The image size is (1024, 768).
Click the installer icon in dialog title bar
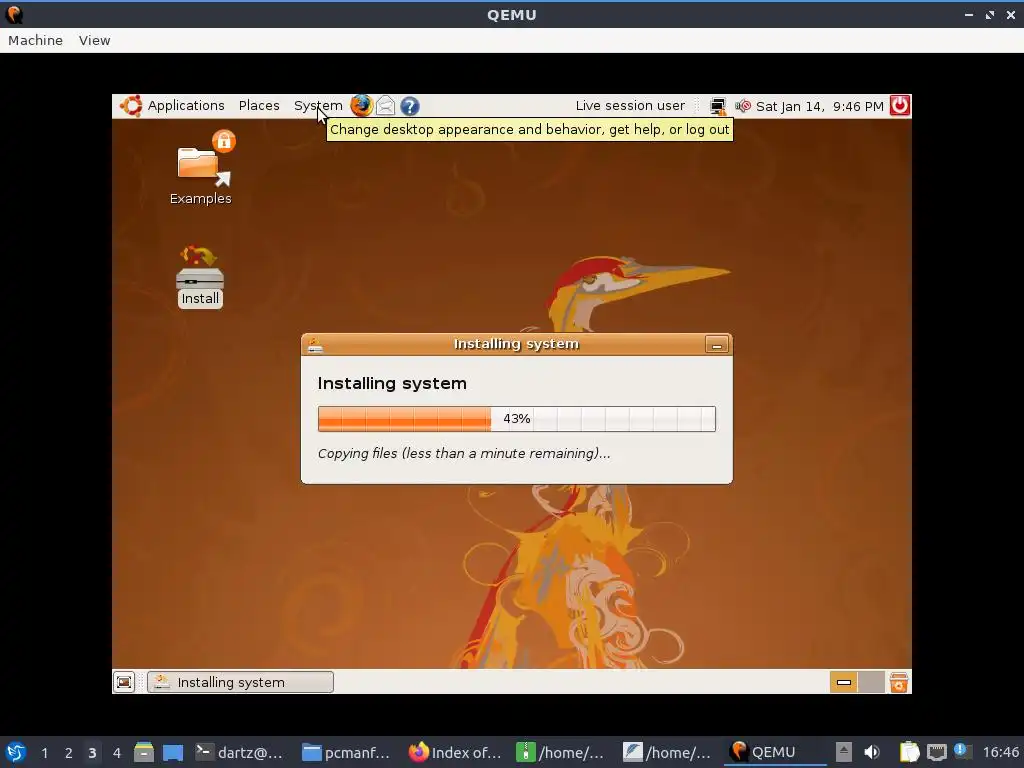pyautogui.click(x=315, y=345)
